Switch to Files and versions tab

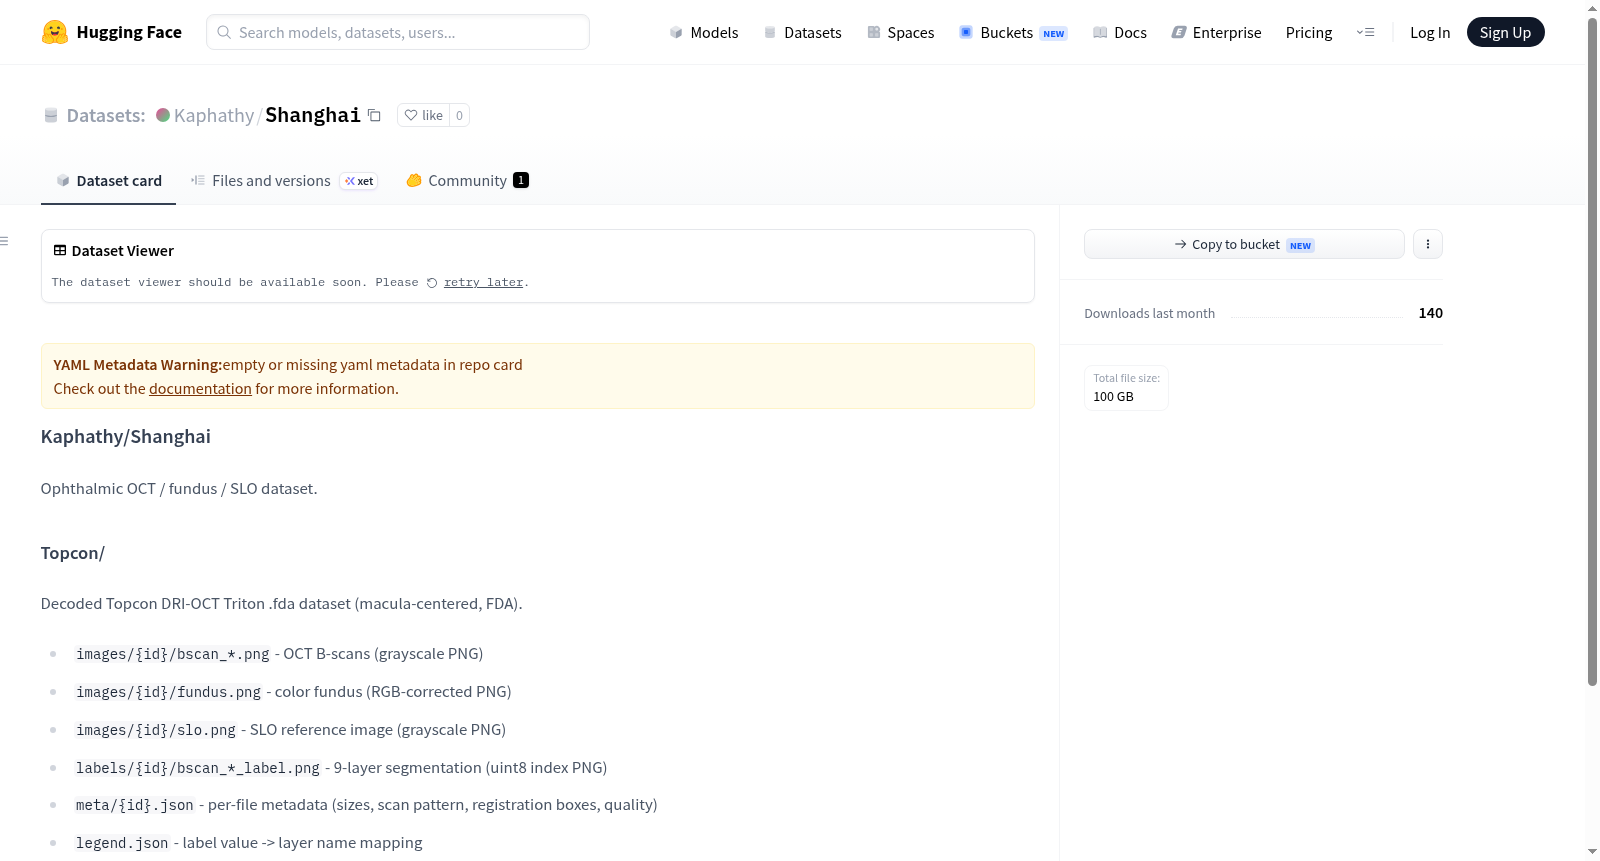tap(284, 181)
